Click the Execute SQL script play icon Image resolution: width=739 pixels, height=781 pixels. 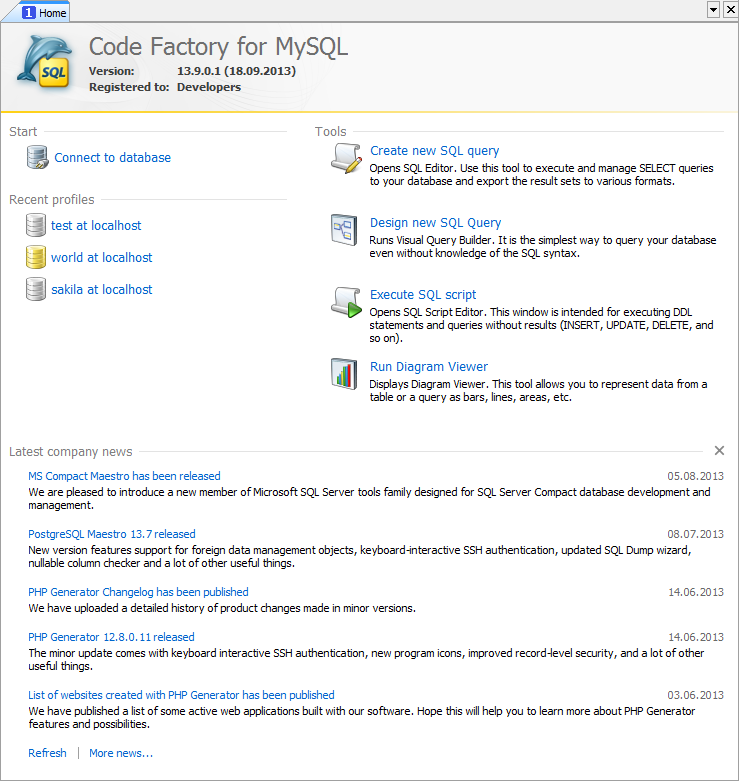click(346, 302)
